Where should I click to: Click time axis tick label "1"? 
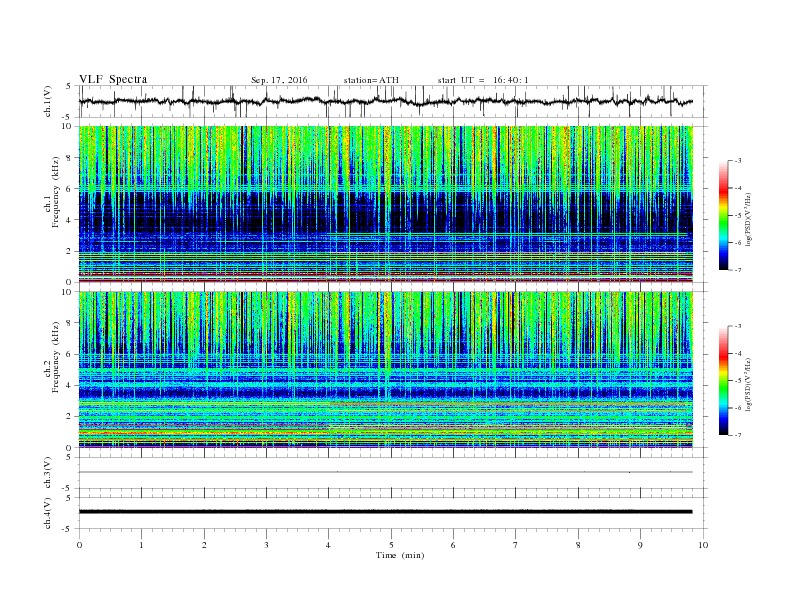(141, 545)
